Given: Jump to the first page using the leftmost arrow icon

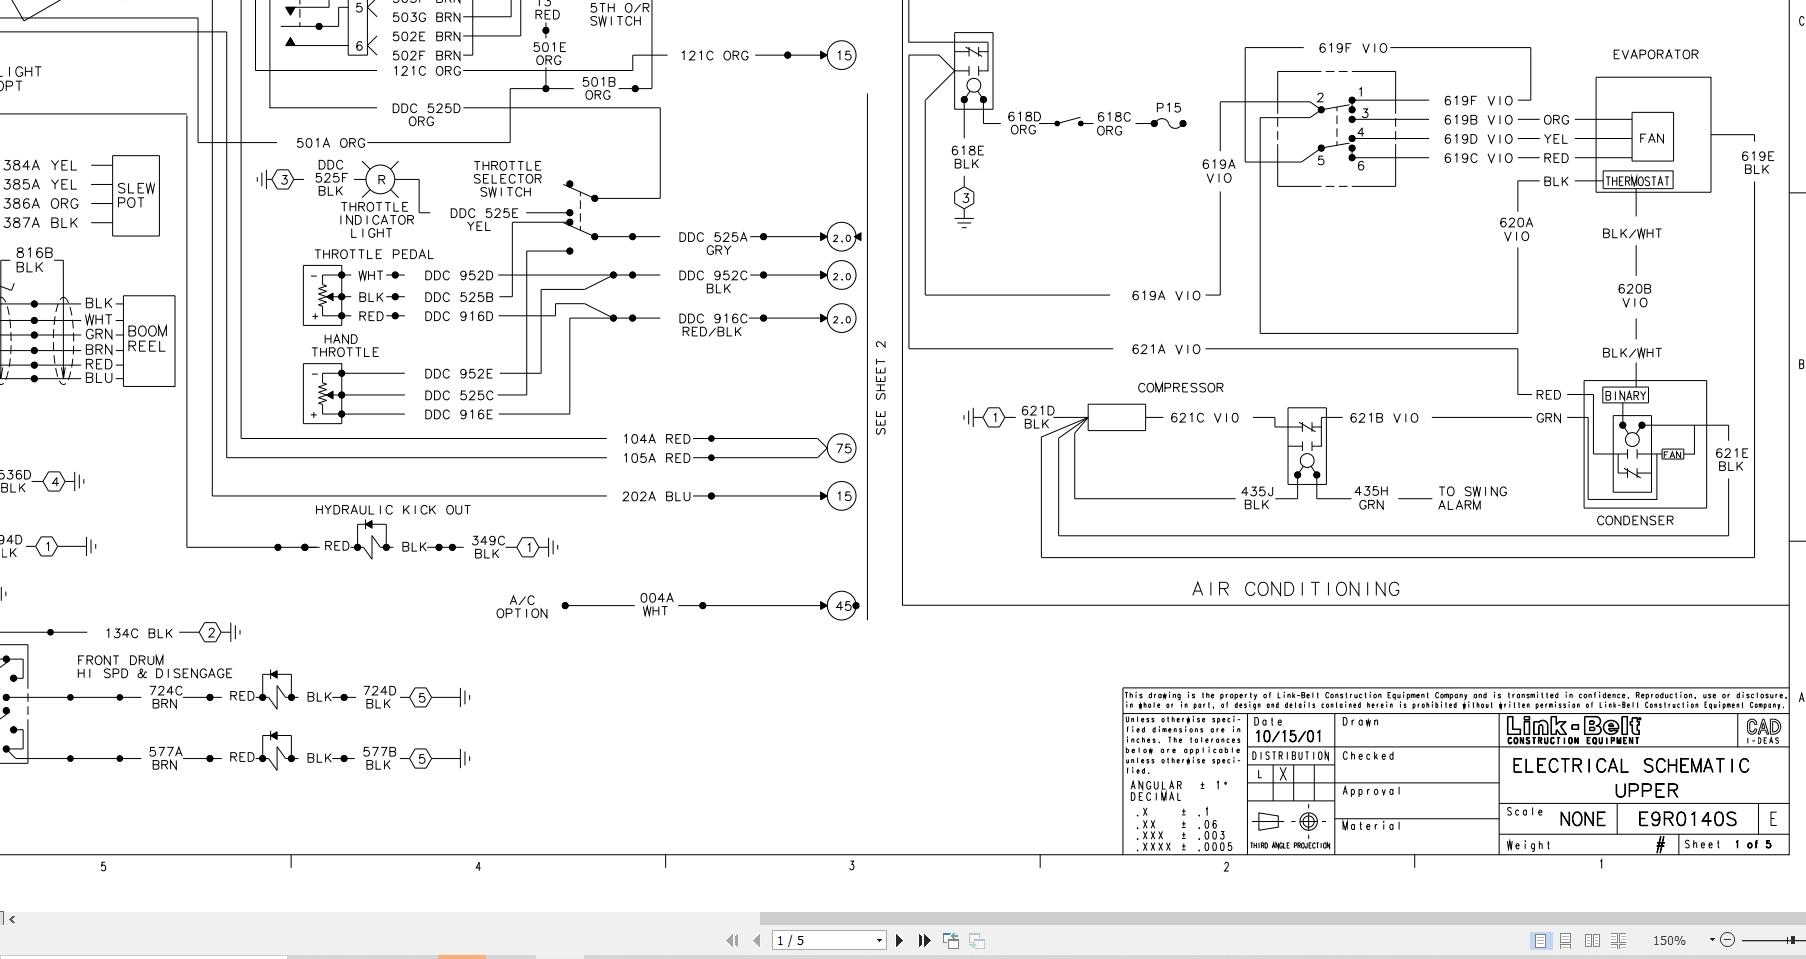Looking at the screenshot, I should [733, 940].
